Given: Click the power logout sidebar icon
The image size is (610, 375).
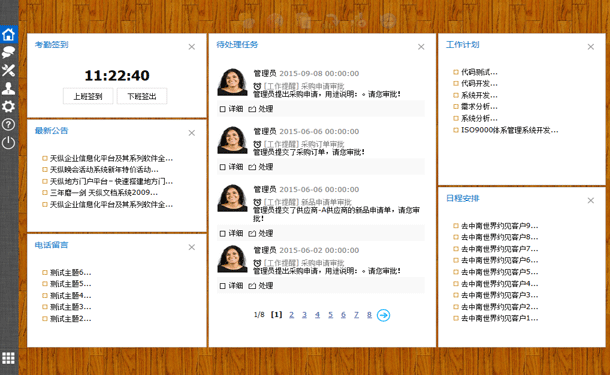Looking at the screenshot, I should [9, 143].
